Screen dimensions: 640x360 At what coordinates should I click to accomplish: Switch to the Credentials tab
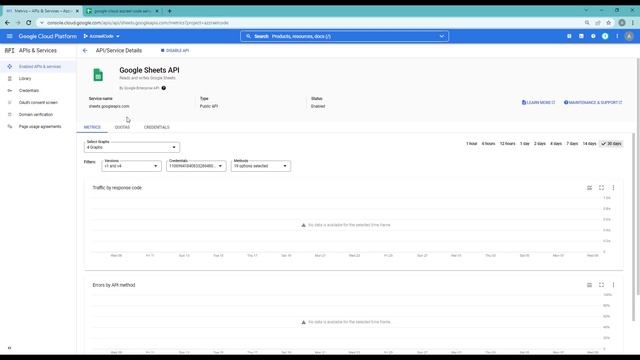(157, 127)
